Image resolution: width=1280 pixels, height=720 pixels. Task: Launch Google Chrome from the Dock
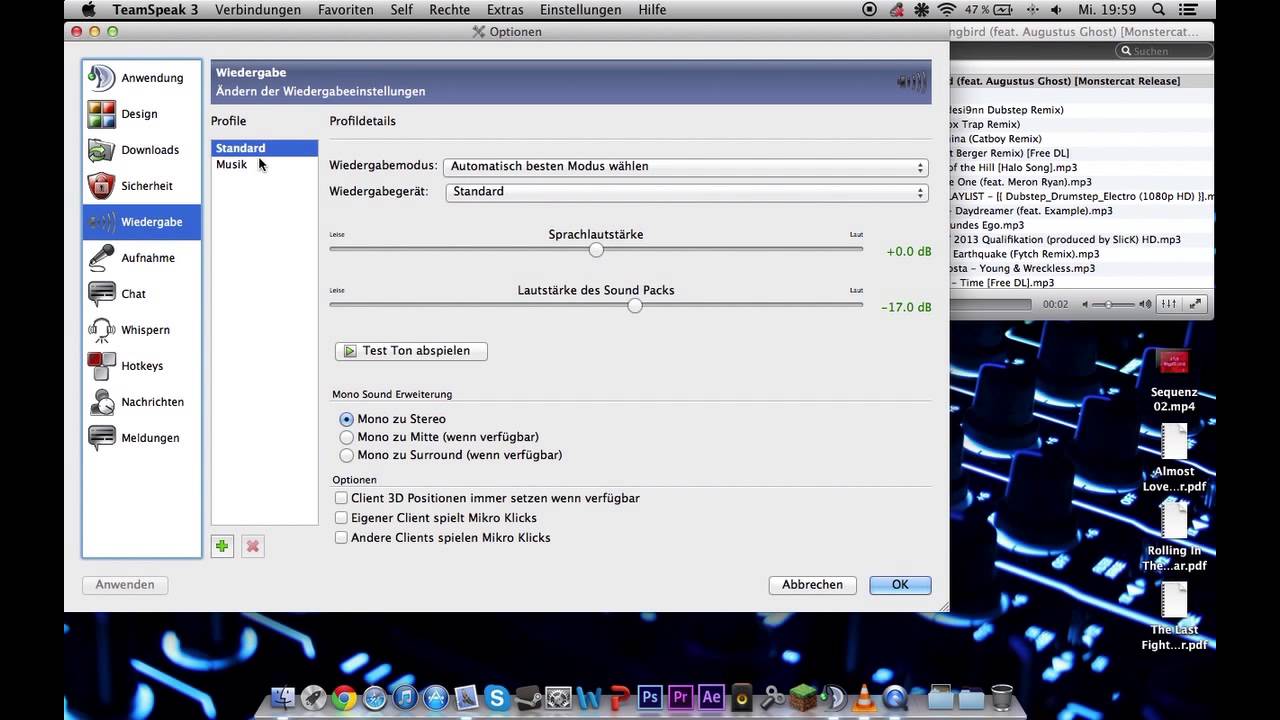[x=344, y=697]
